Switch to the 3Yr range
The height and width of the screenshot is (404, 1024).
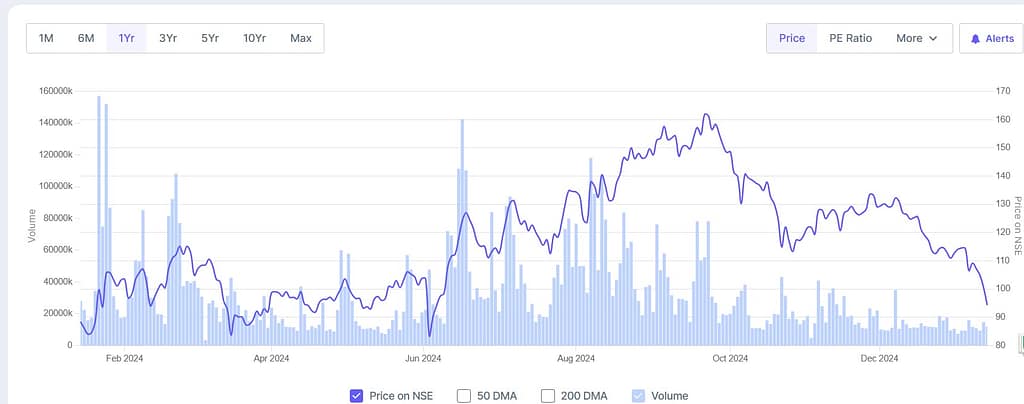(168, 39)
